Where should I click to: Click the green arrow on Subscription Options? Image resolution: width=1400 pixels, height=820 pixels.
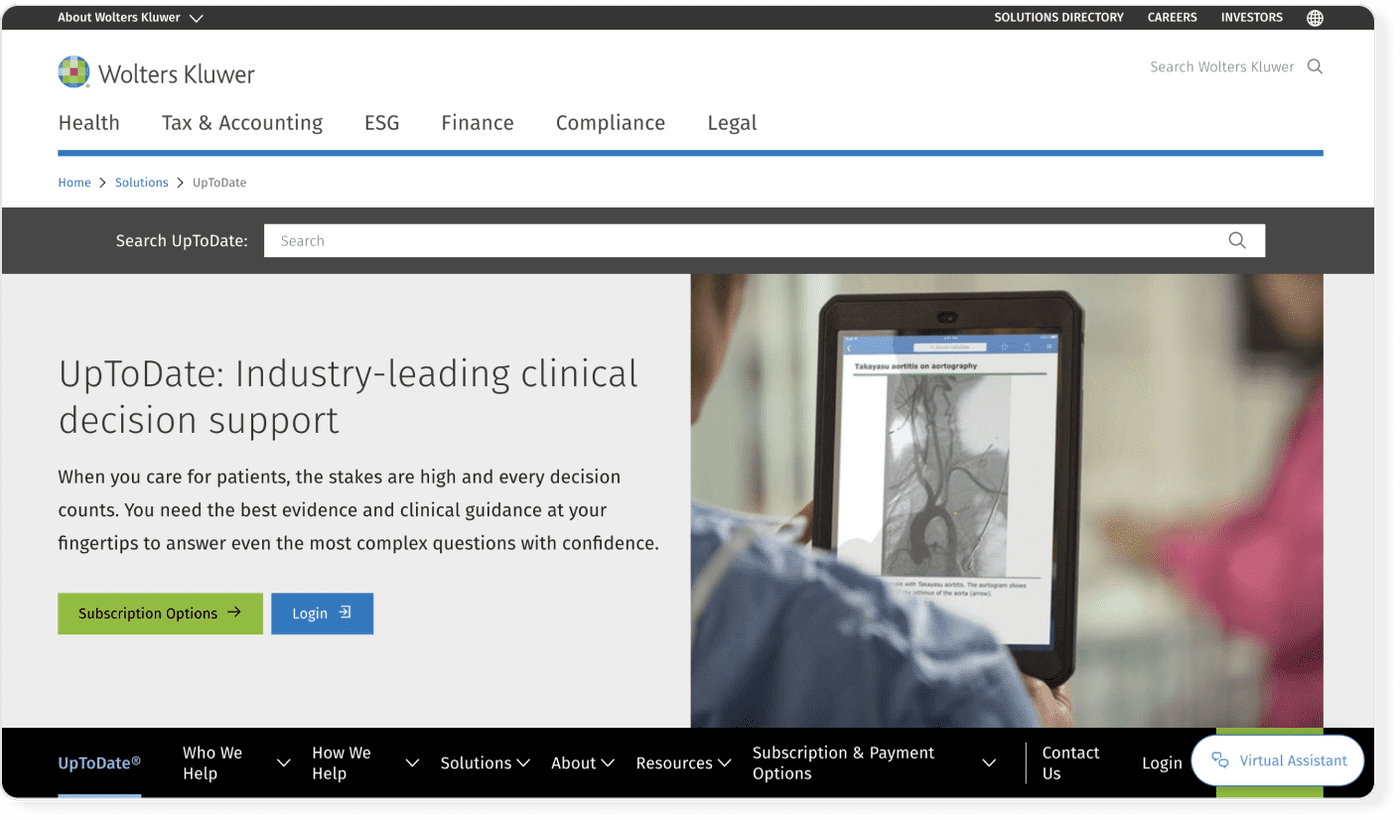tap(232, 613)
